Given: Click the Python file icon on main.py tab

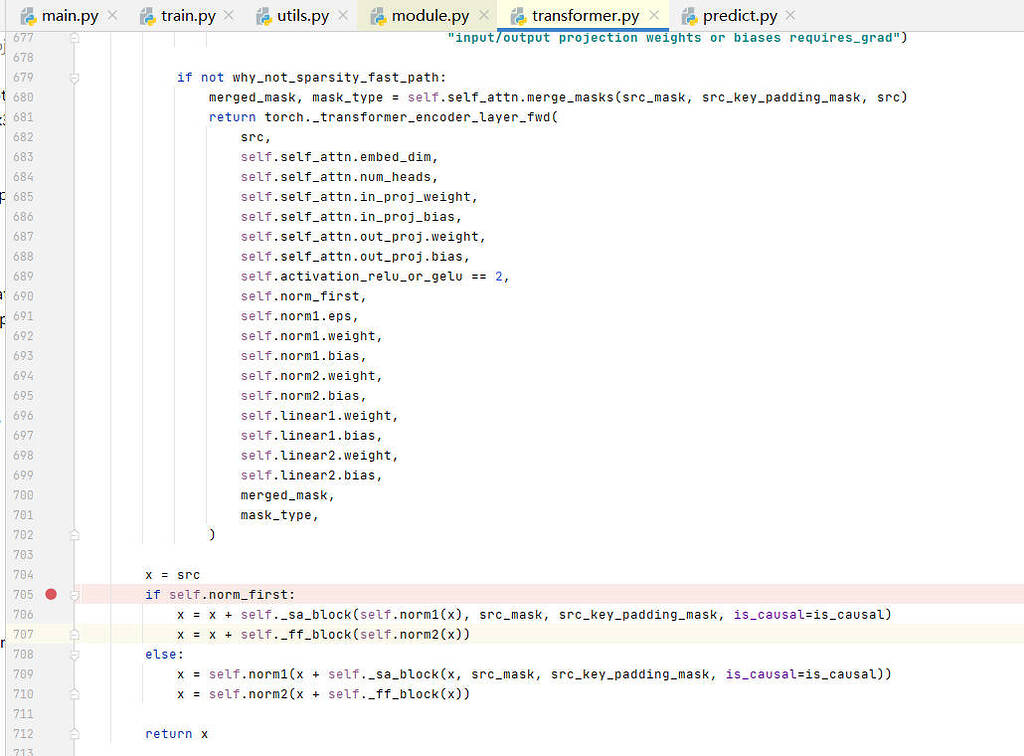Looking at the screenshot, I should [x=28, y=16].
